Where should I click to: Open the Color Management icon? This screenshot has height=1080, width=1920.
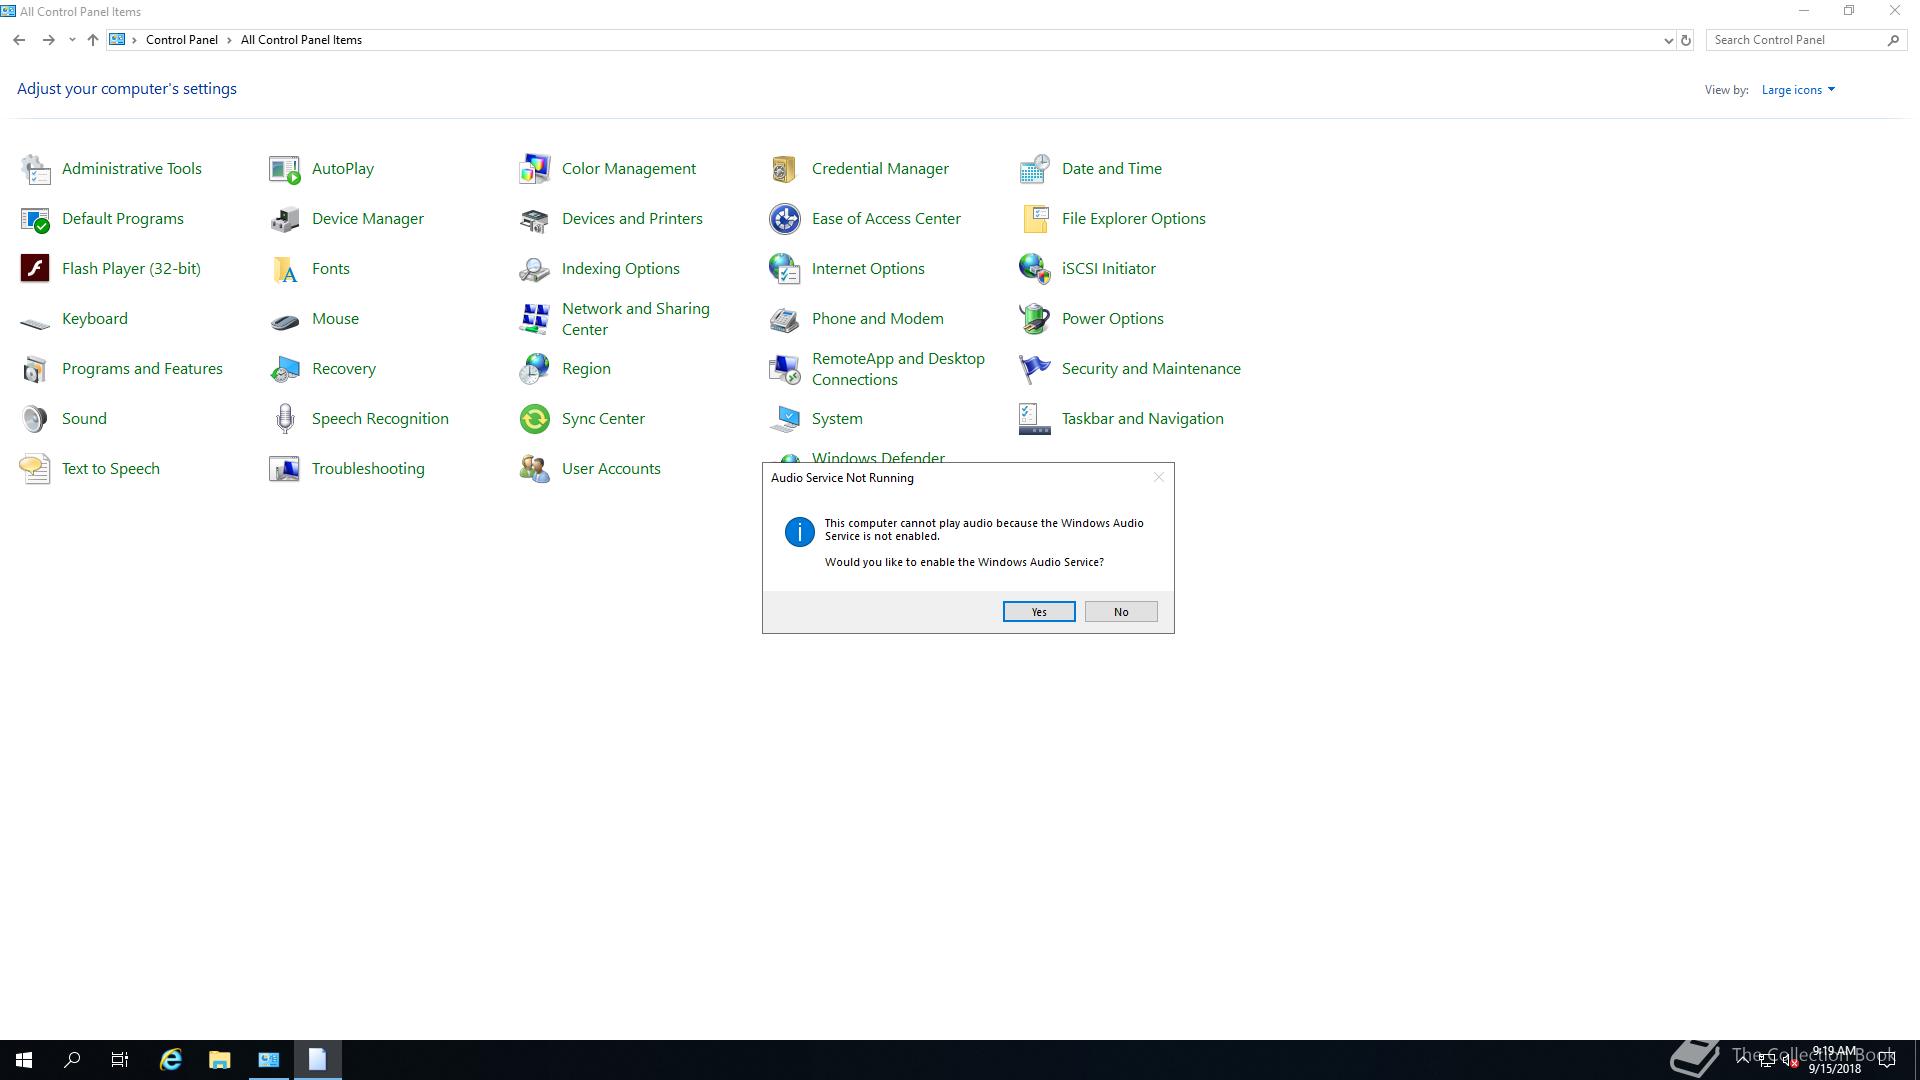[535, 169]
